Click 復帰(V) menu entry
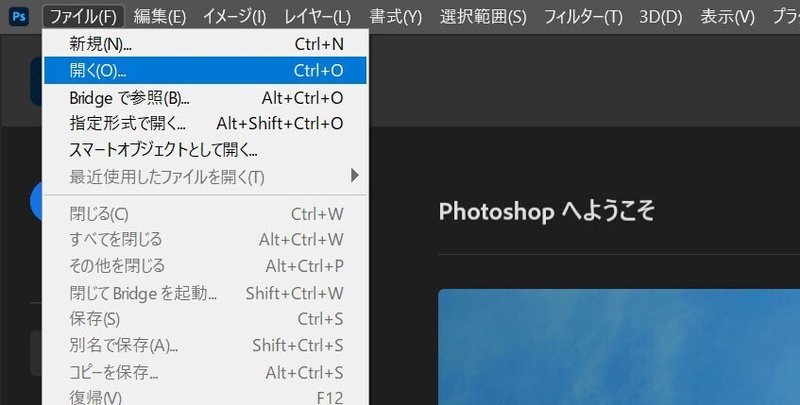800x405 pixels. pyautogui.click(x=205, y=396)
